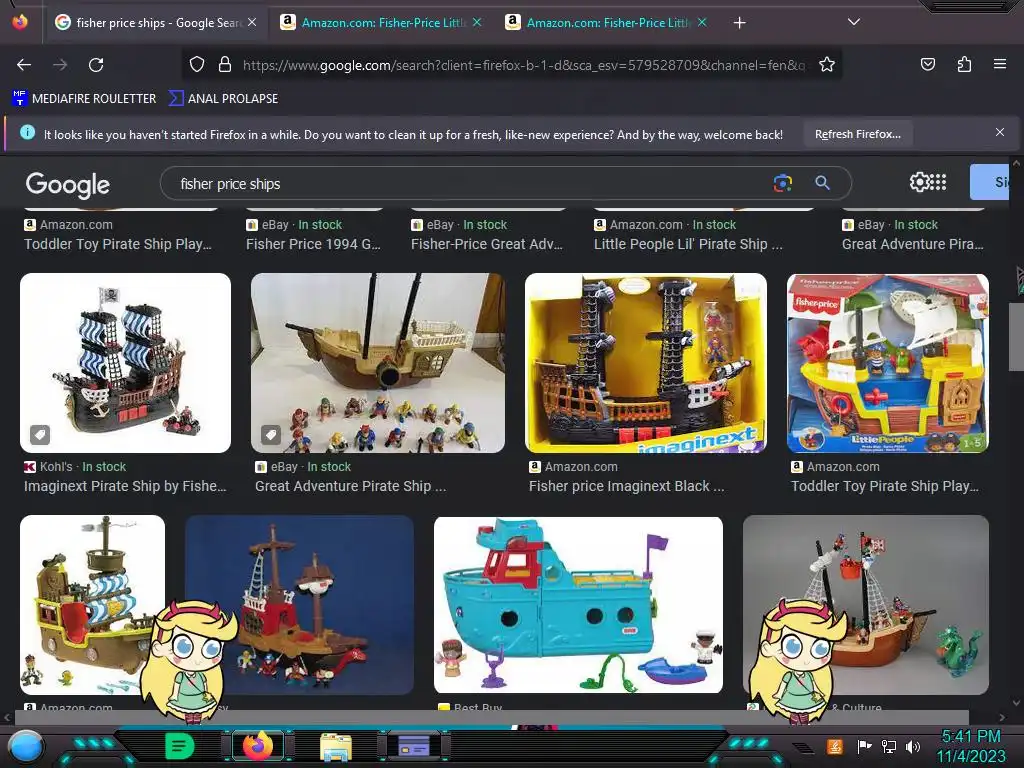Open the Kohl's Imaginext pirate ship thumbnail
Image resolution: width=1024 pixels, height=768 pixels.
(x=125, y=362)
